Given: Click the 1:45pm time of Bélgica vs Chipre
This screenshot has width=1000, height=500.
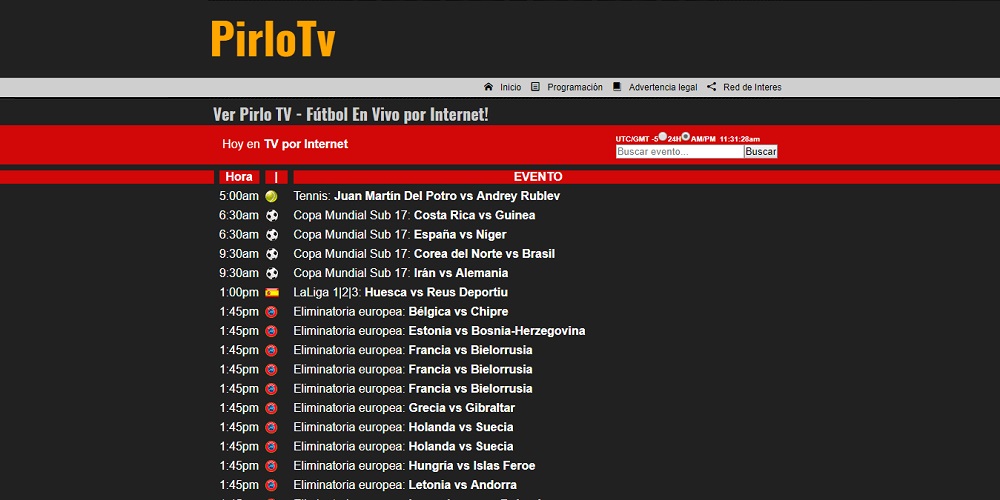Looking at the screenshot, I should pyautogui.click(x=239, y=312).
